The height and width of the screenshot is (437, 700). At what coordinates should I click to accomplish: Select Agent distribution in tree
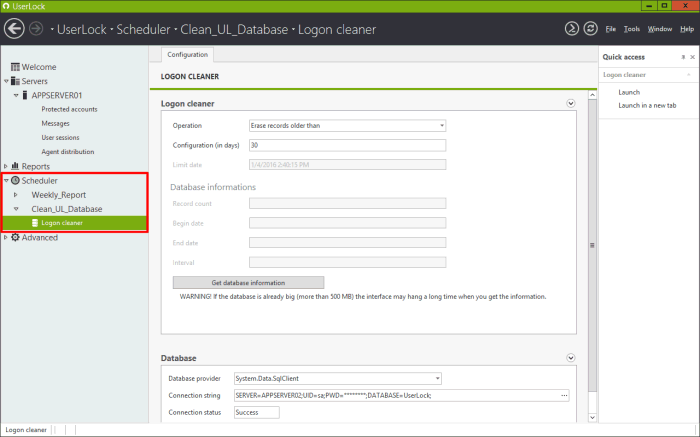pyautogui.click(x=68, y=152)
